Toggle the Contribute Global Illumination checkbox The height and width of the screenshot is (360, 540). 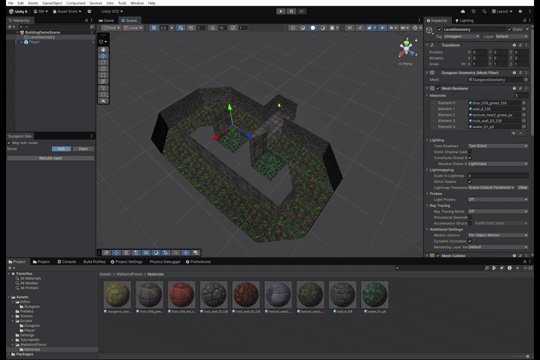[470, 158]
